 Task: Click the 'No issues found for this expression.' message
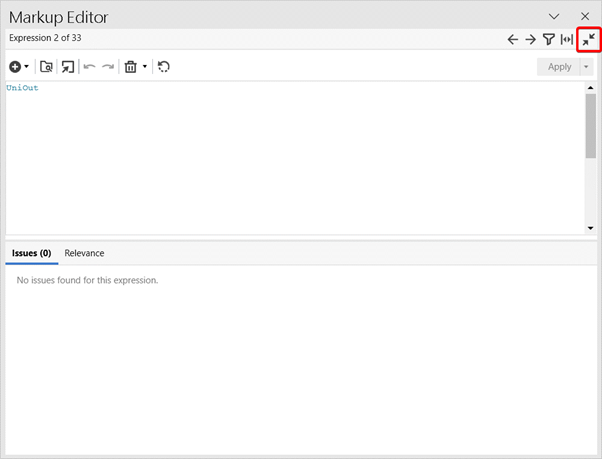click(x=87, y=280)
